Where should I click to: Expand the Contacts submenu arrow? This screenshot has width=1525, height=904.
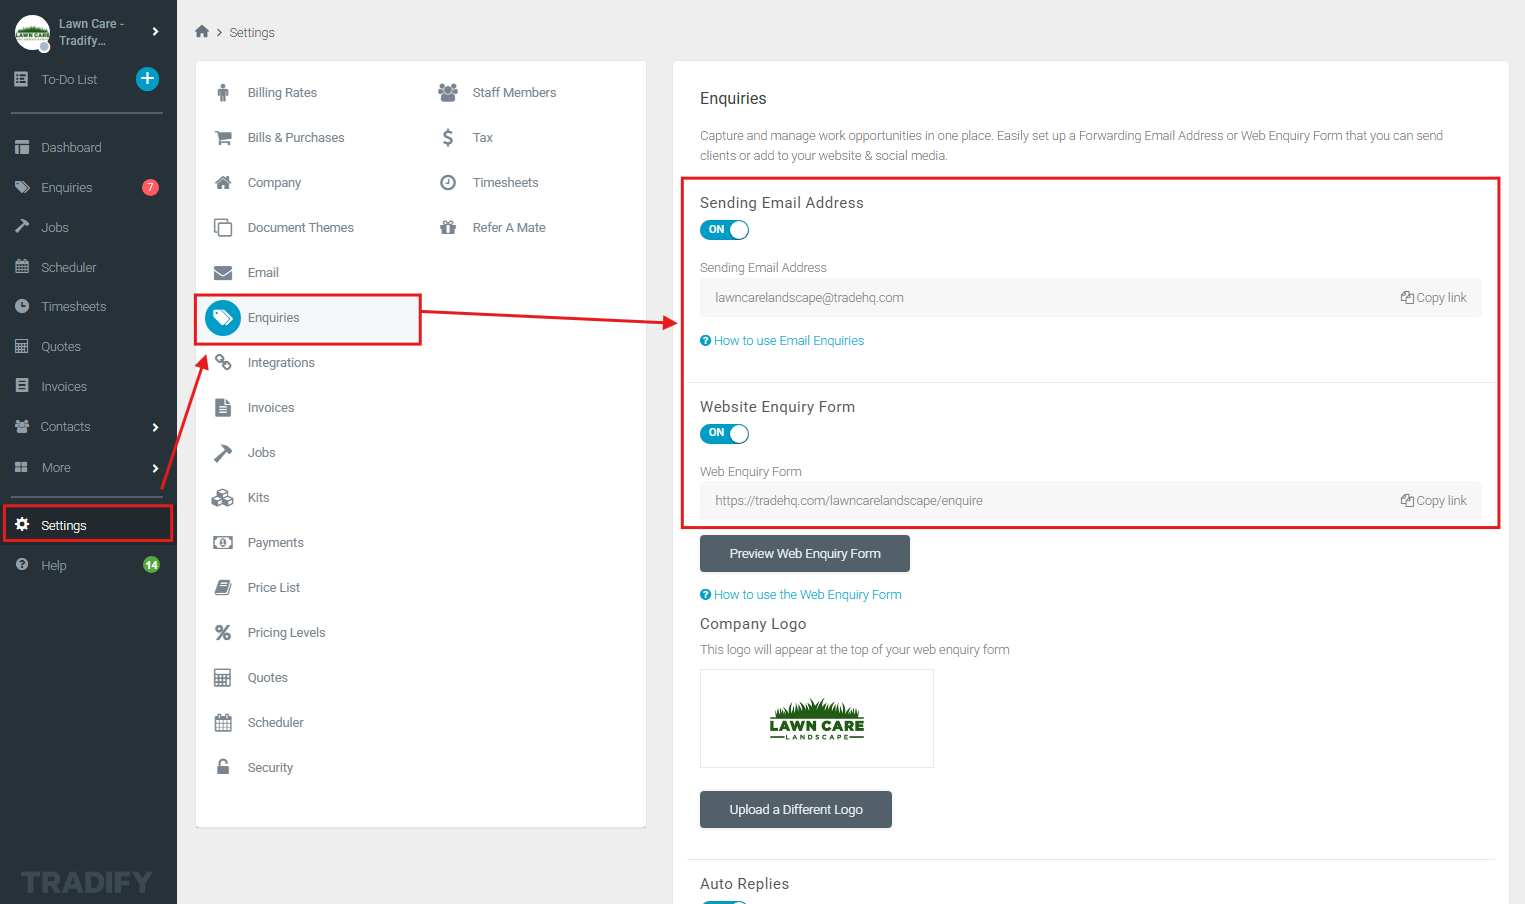tap(155, 427)
